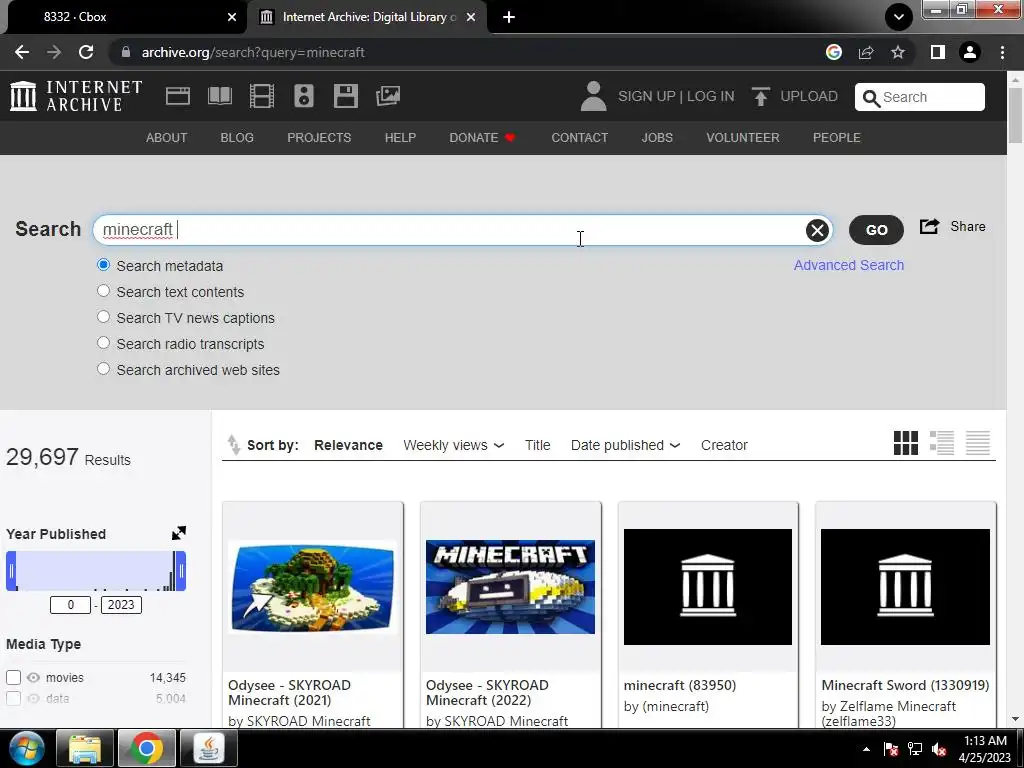
Task: Open Odysee SKYROAD Minecraft (2021) thumbnail
Action: click(312, 586)
